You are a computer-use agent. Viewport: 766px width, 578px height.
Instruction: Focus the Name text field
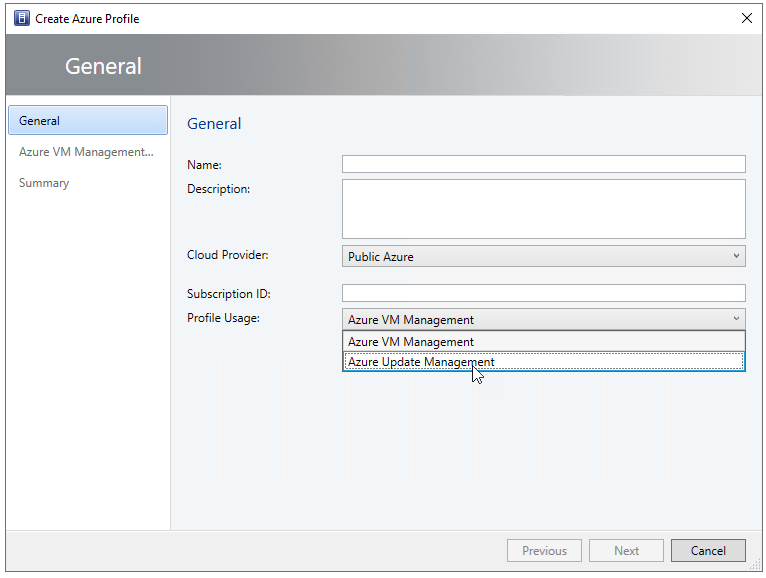[x=543, y=165]
